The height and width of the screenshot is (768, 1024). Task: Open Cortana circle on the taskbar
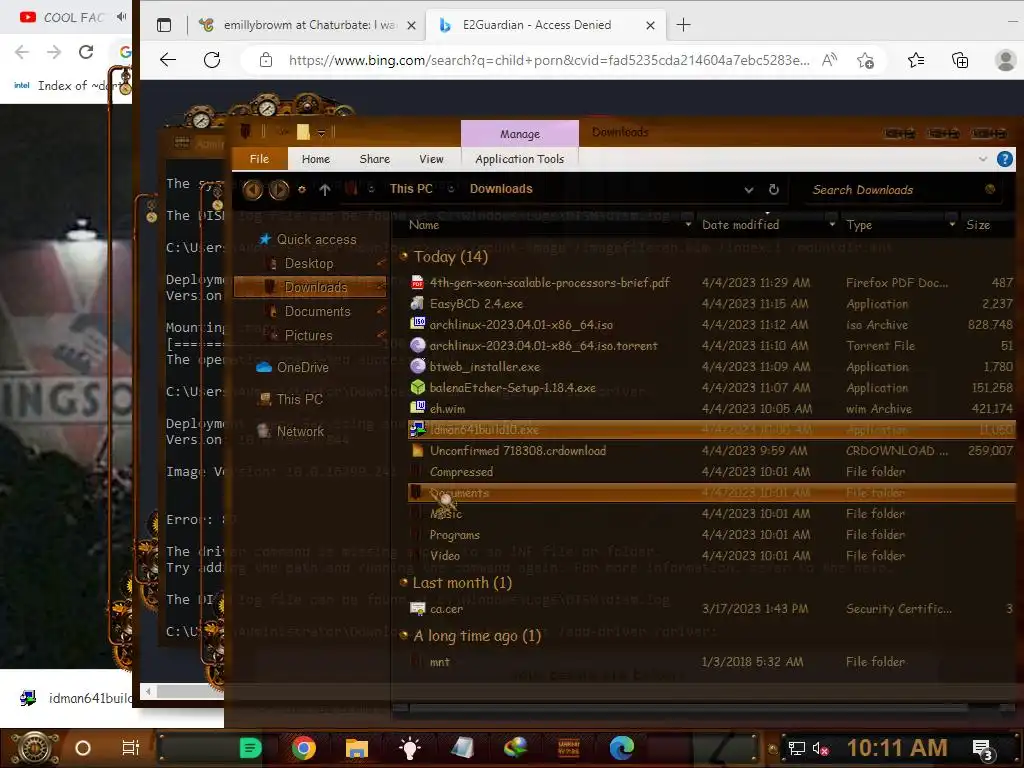point(83,748)
